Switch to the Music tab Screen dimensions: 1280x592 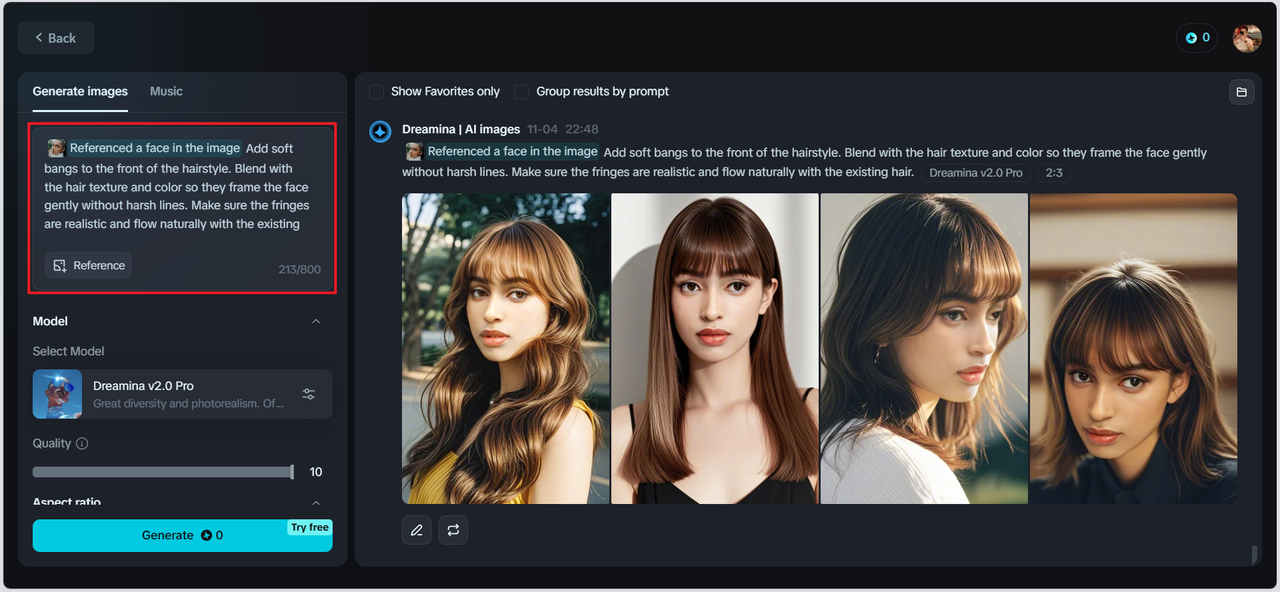[x=166, y=91]
